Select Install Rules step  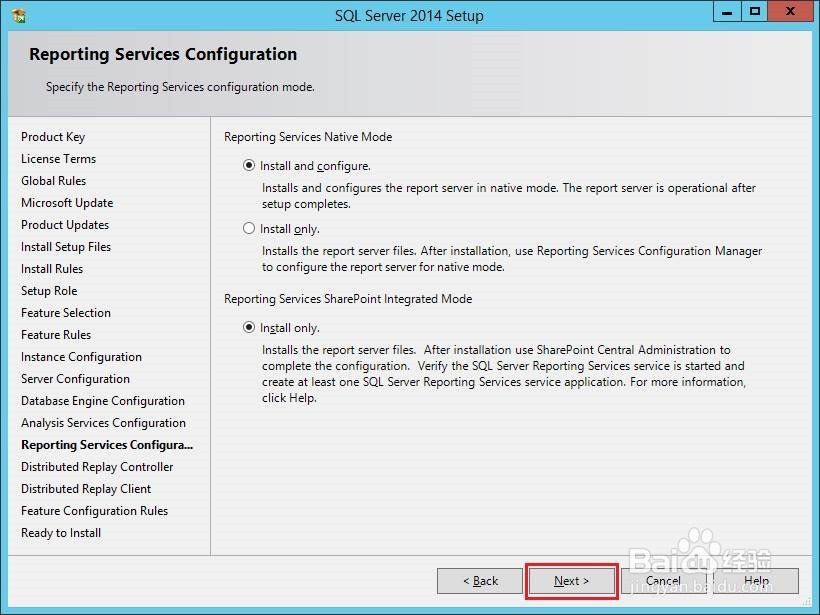(x=52, y=269)
